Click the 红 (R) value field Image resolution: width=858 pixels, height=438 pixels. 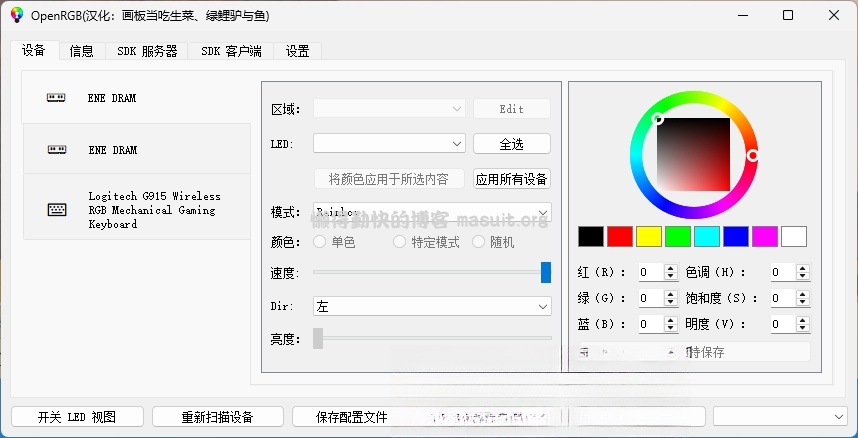651,272
